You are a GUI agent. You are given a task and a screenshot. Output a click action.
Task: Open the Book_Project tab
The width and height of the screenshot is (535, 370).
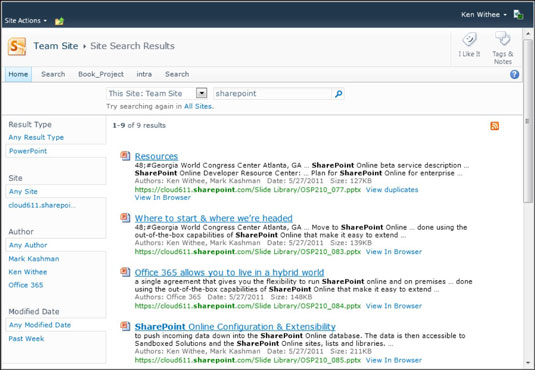pyautogui.click(x=101, y=74)
